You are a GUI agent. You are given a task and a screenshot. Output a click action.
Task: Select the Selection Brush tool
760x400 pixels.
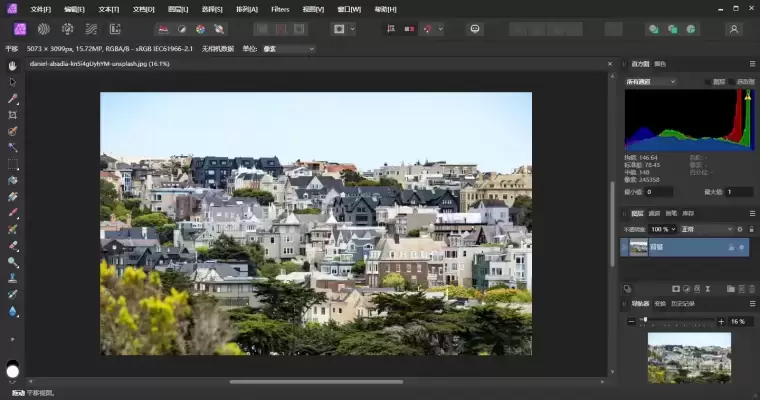tap(13, 131)
